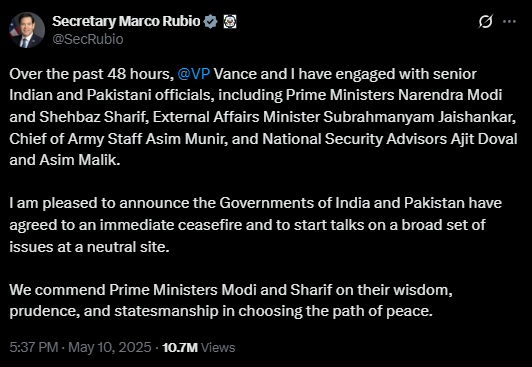Click the words 'Narendra Modi' in tweet
Image resolution: width=532 pixels, height=367 pixels.
click(450, 95)
